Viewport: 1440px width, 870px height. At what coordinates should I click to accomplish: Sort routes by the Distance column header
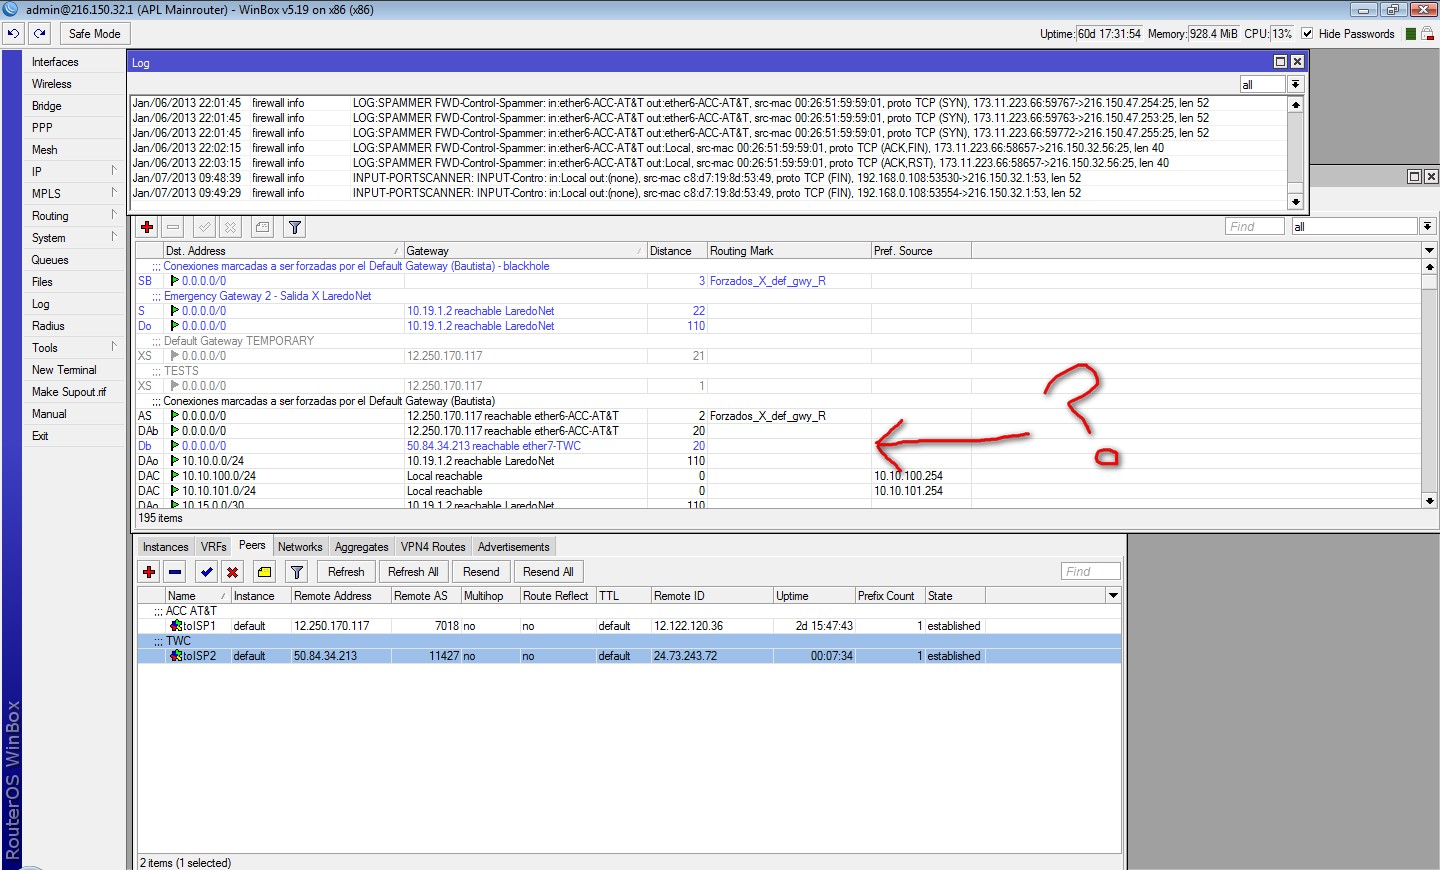click(677, 251)
